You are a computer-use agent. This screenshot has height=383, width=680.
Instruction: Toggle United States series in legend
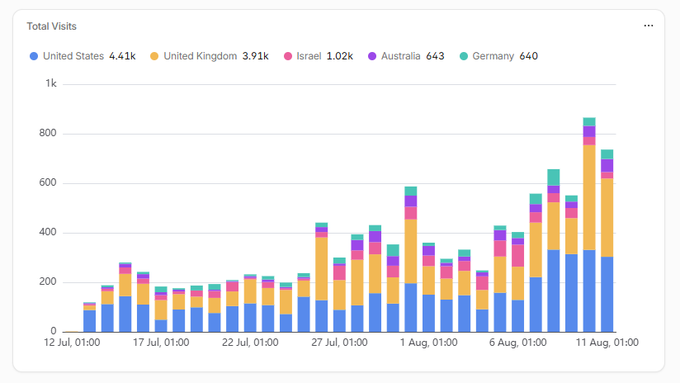coord(82,56)
